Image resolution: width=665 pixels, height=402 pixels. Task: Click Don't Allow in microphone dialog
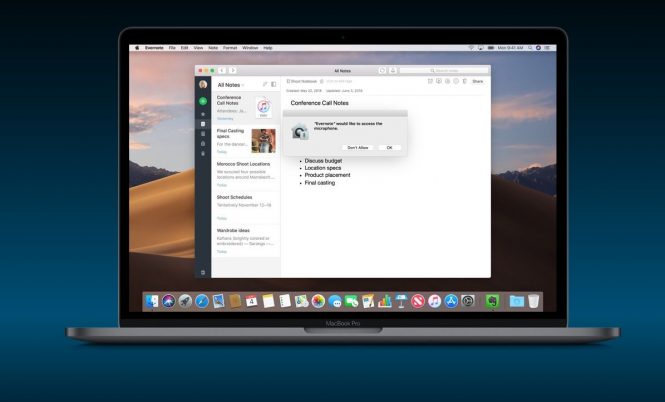pos(356,147)
